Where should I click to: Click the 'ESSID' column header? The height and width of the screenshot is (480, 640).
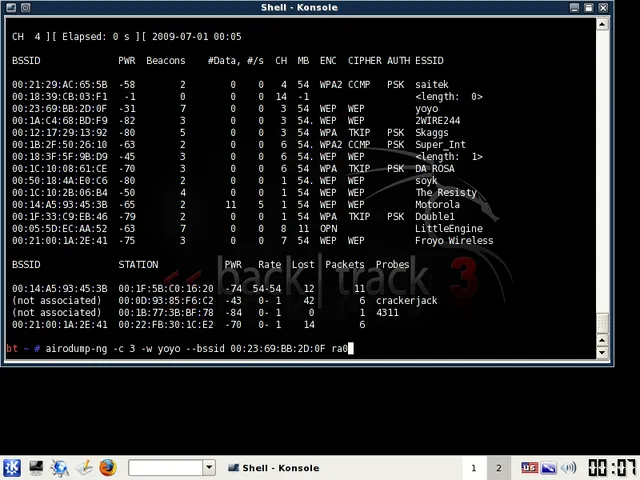click(x=429, y=60)
